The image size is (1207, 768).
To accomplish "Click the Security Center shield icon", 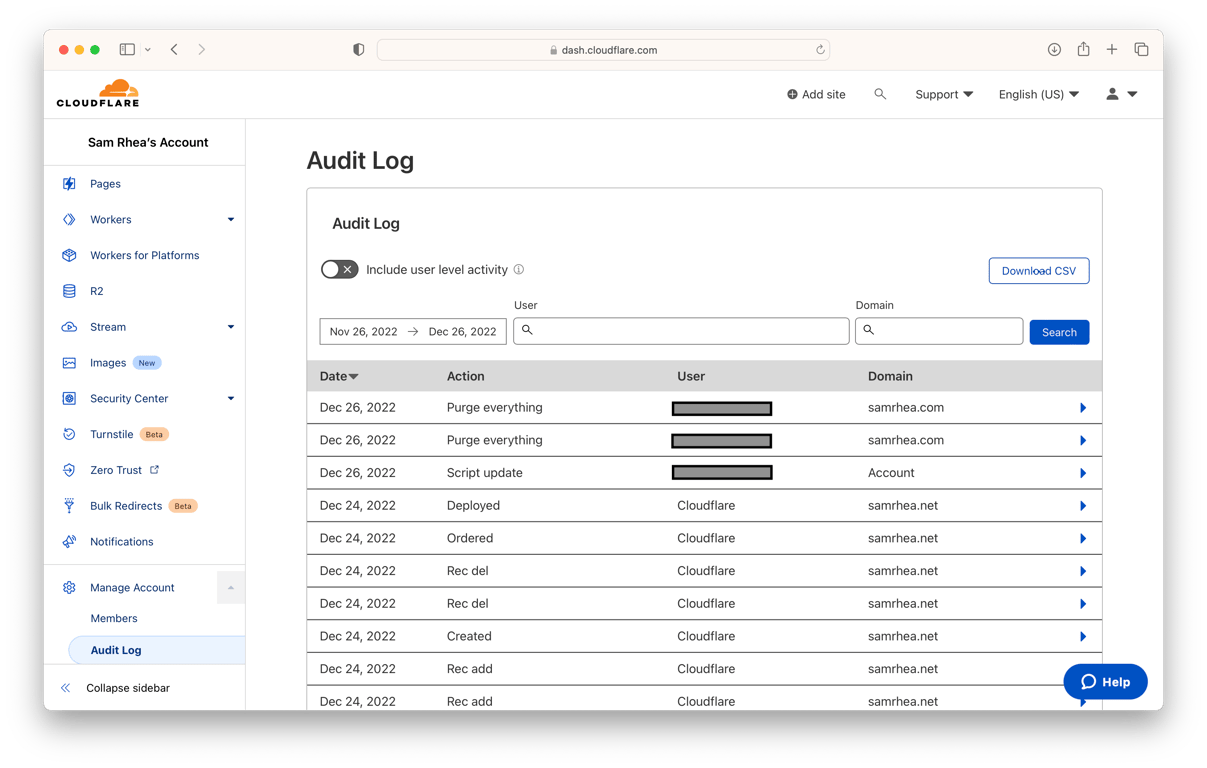I will [x=68, y=398].
